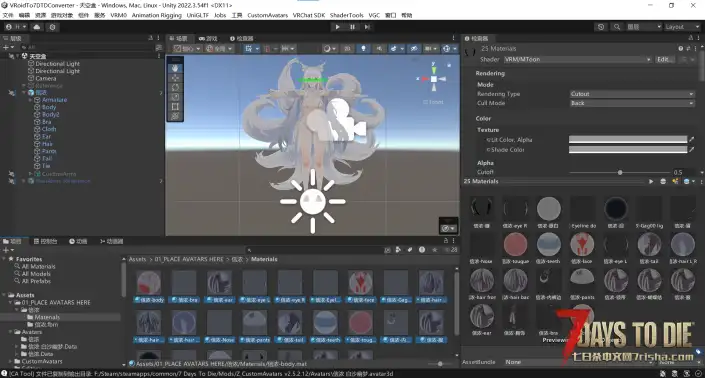Pick Lit Color with the eyedropper icon
This screenshot has width=705, height=378.
point(692,139)
